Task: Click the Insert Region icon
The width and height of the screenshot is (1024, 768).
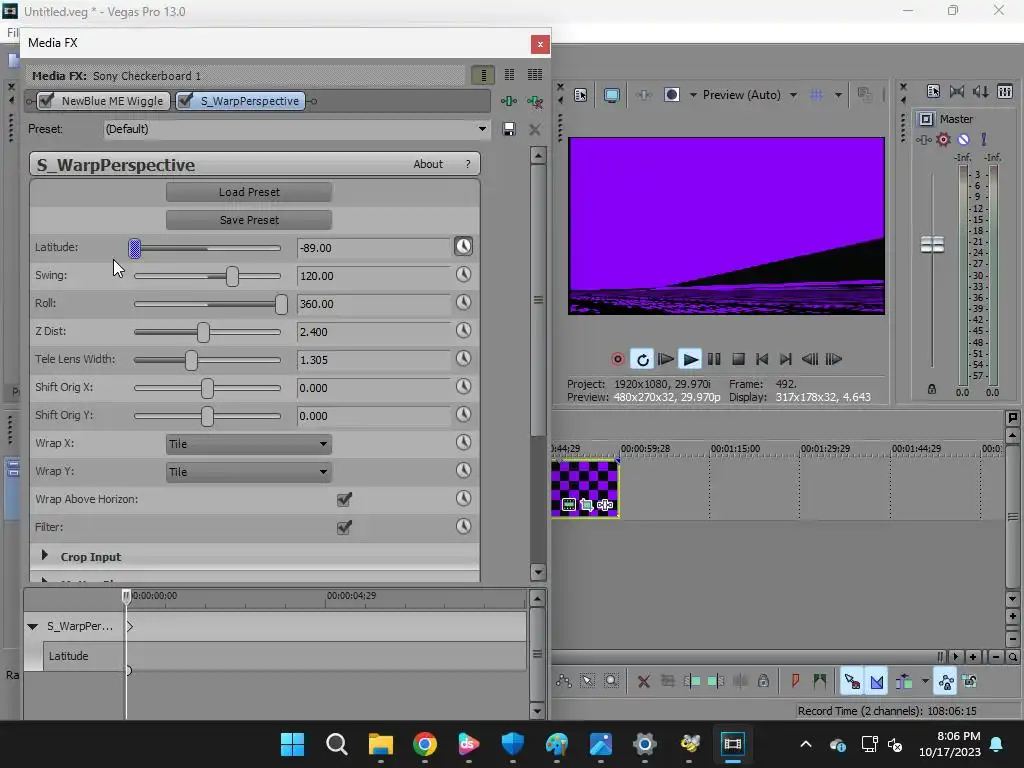Action: 820,681
